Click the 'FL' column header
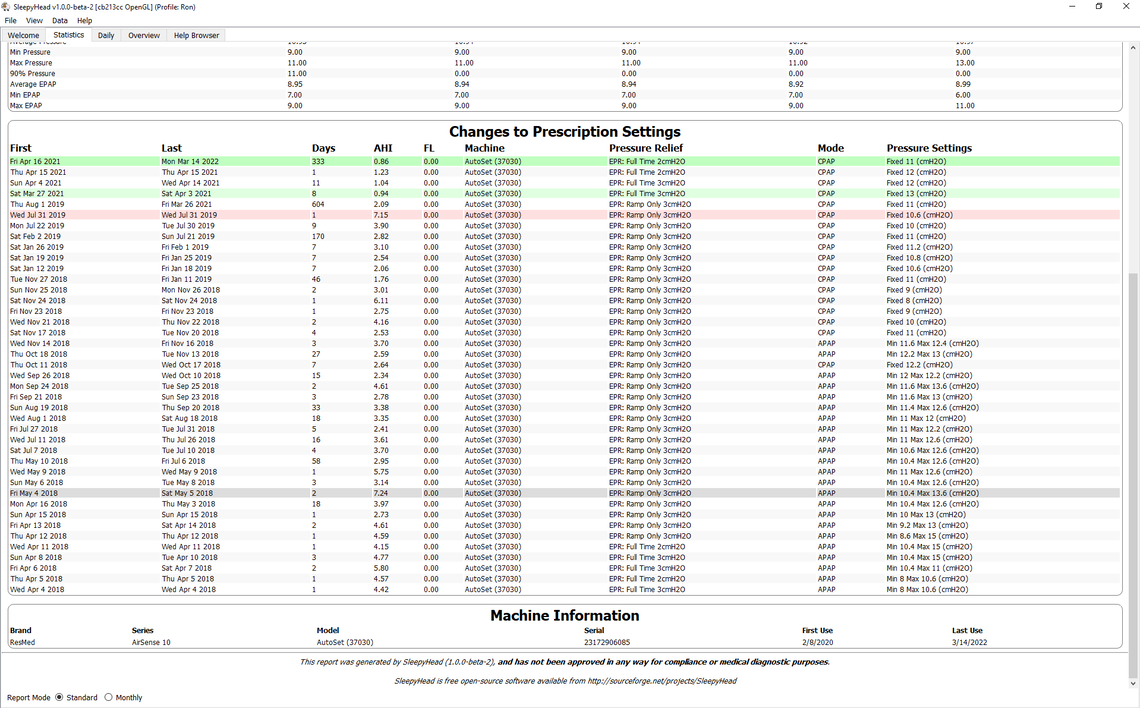The image size is (1140, 708). [x=429, y=148]
